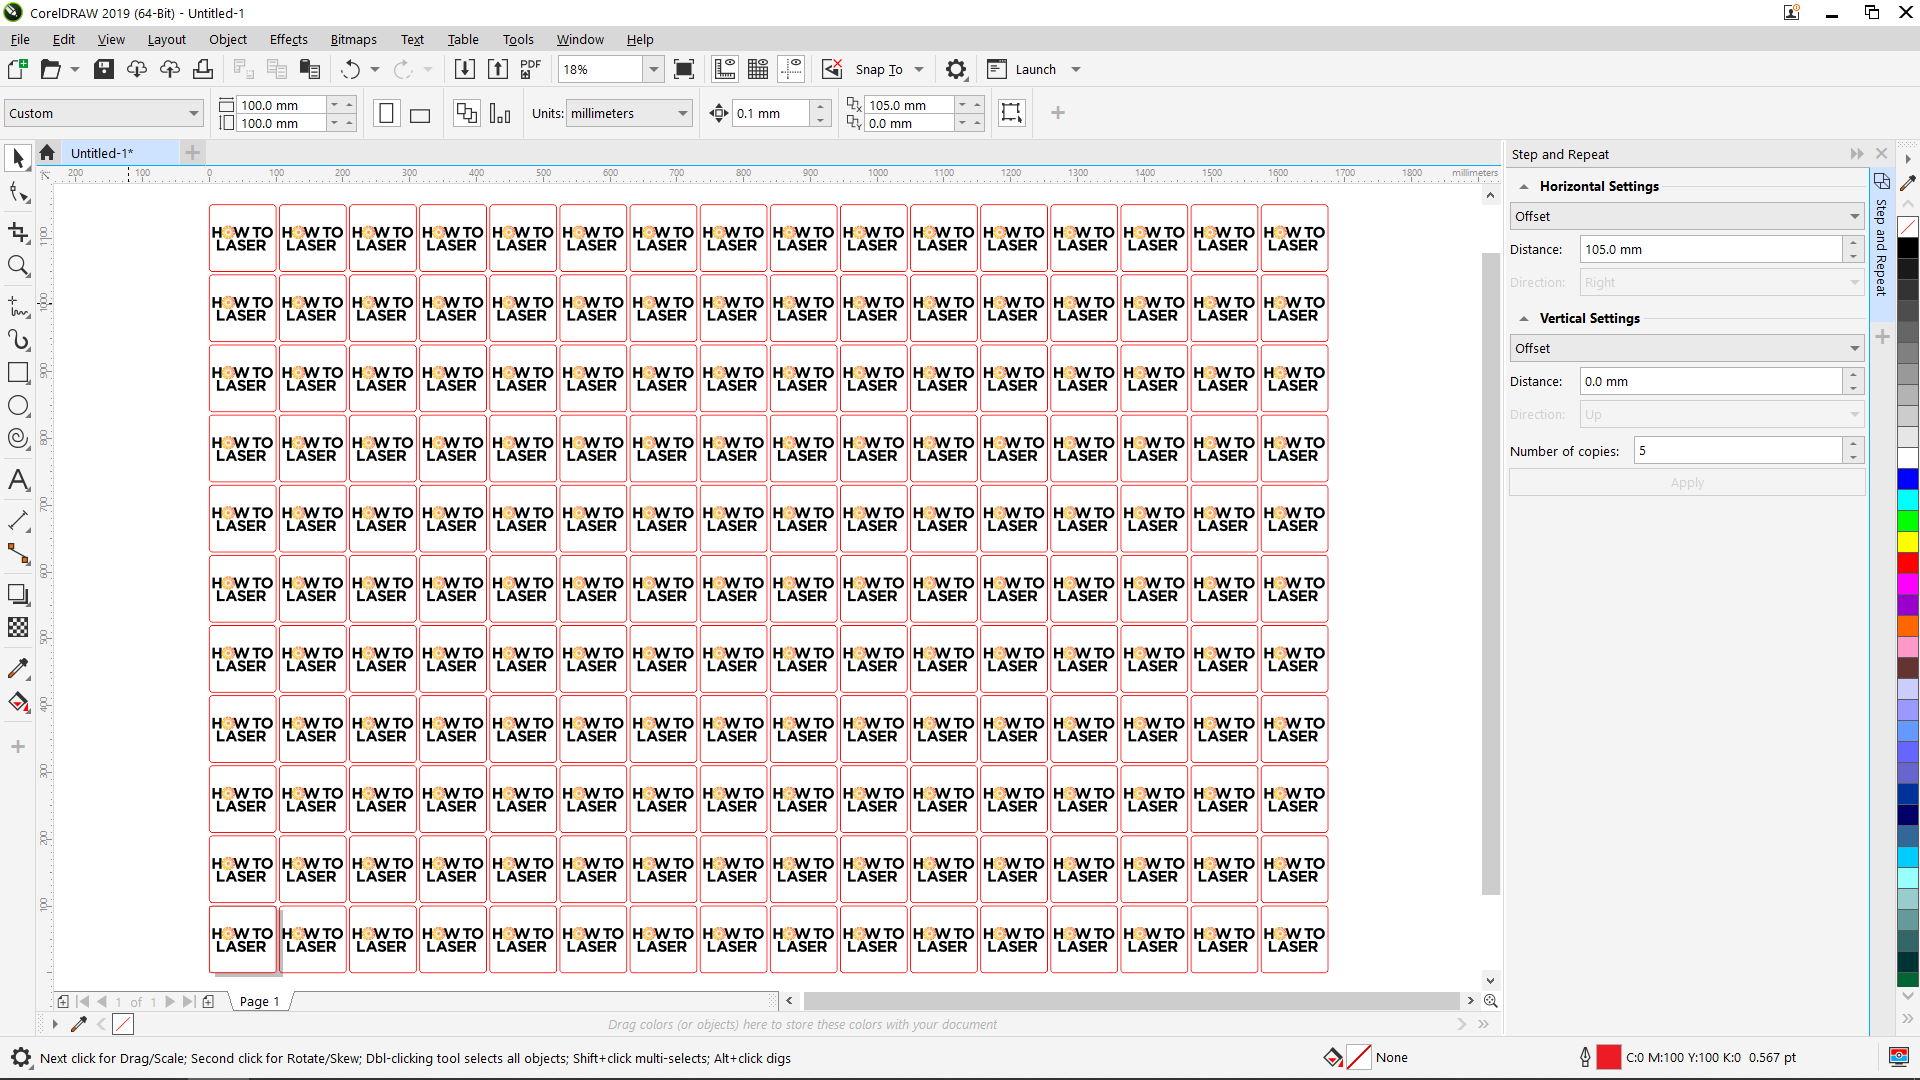The image size is (1920, 1080).
Task: Click the Save icon
Action: point(104,69)
